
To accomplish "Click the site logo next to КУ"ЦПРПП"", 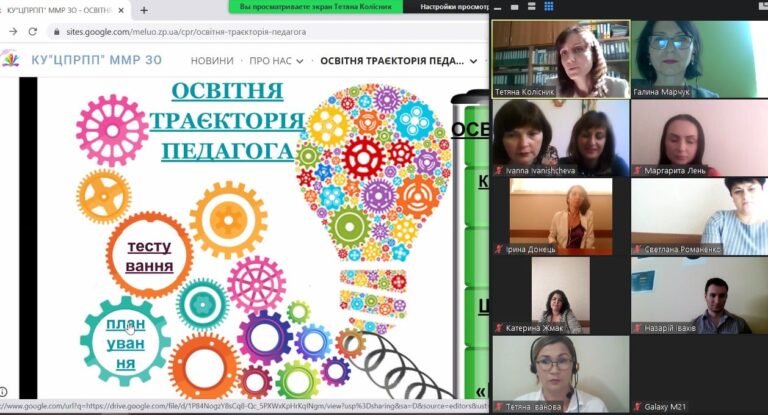I will coord(10,60).
